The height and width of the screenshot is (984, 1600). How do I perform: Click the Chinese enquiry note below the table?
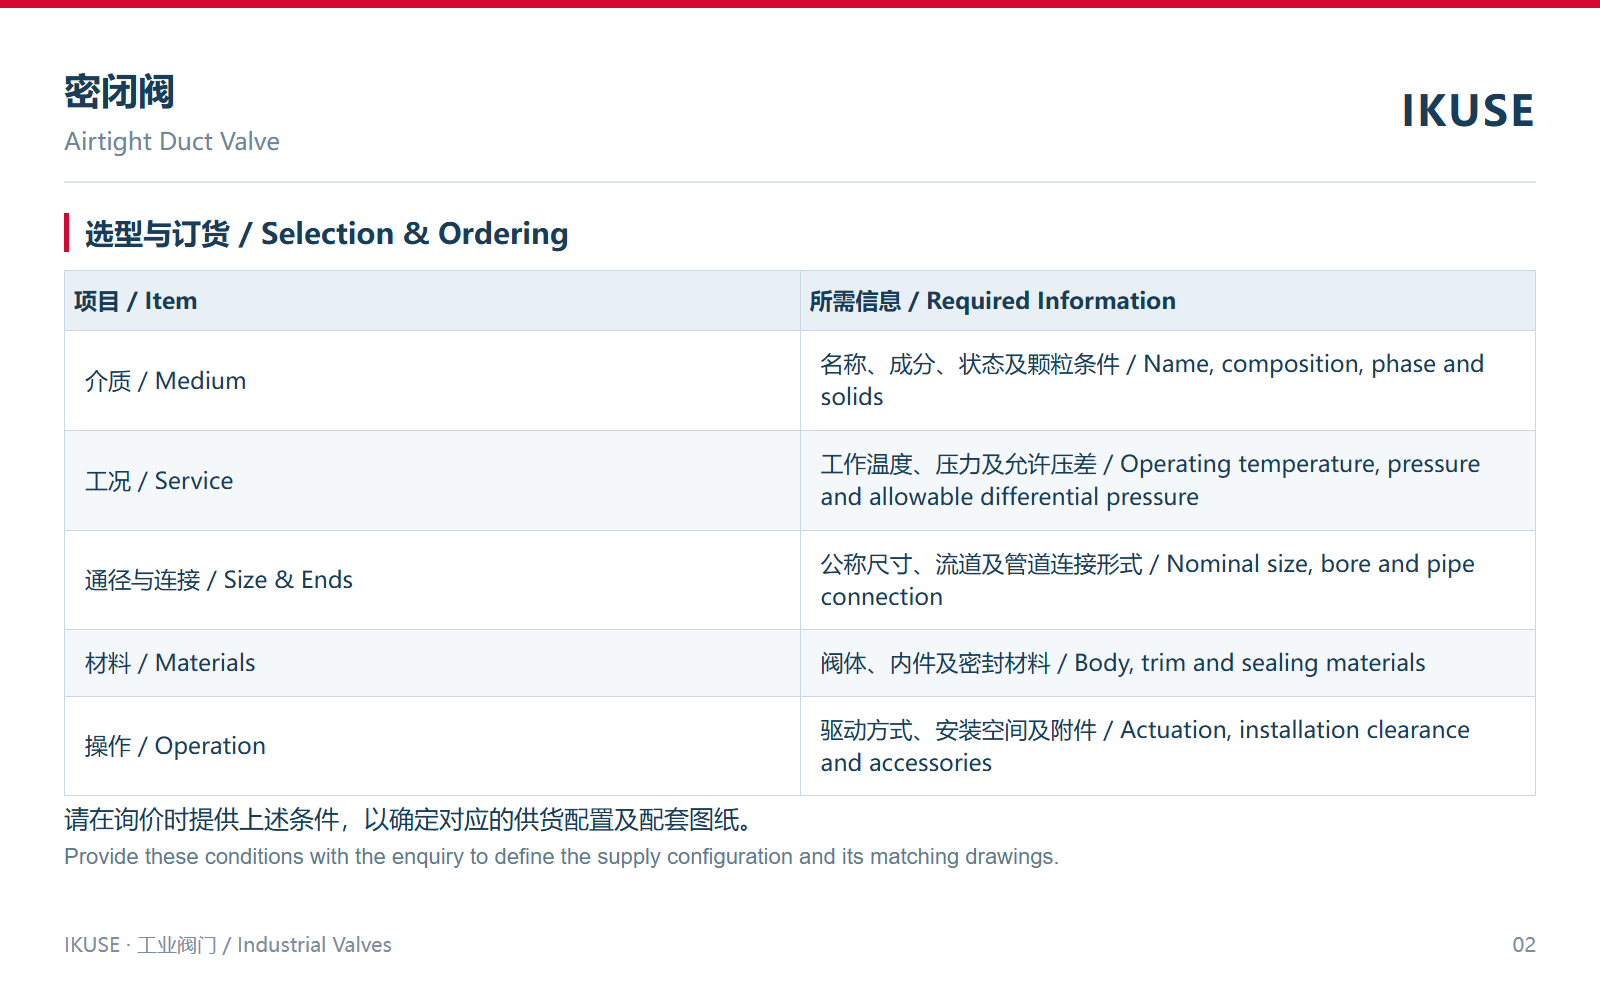point(409,820)
